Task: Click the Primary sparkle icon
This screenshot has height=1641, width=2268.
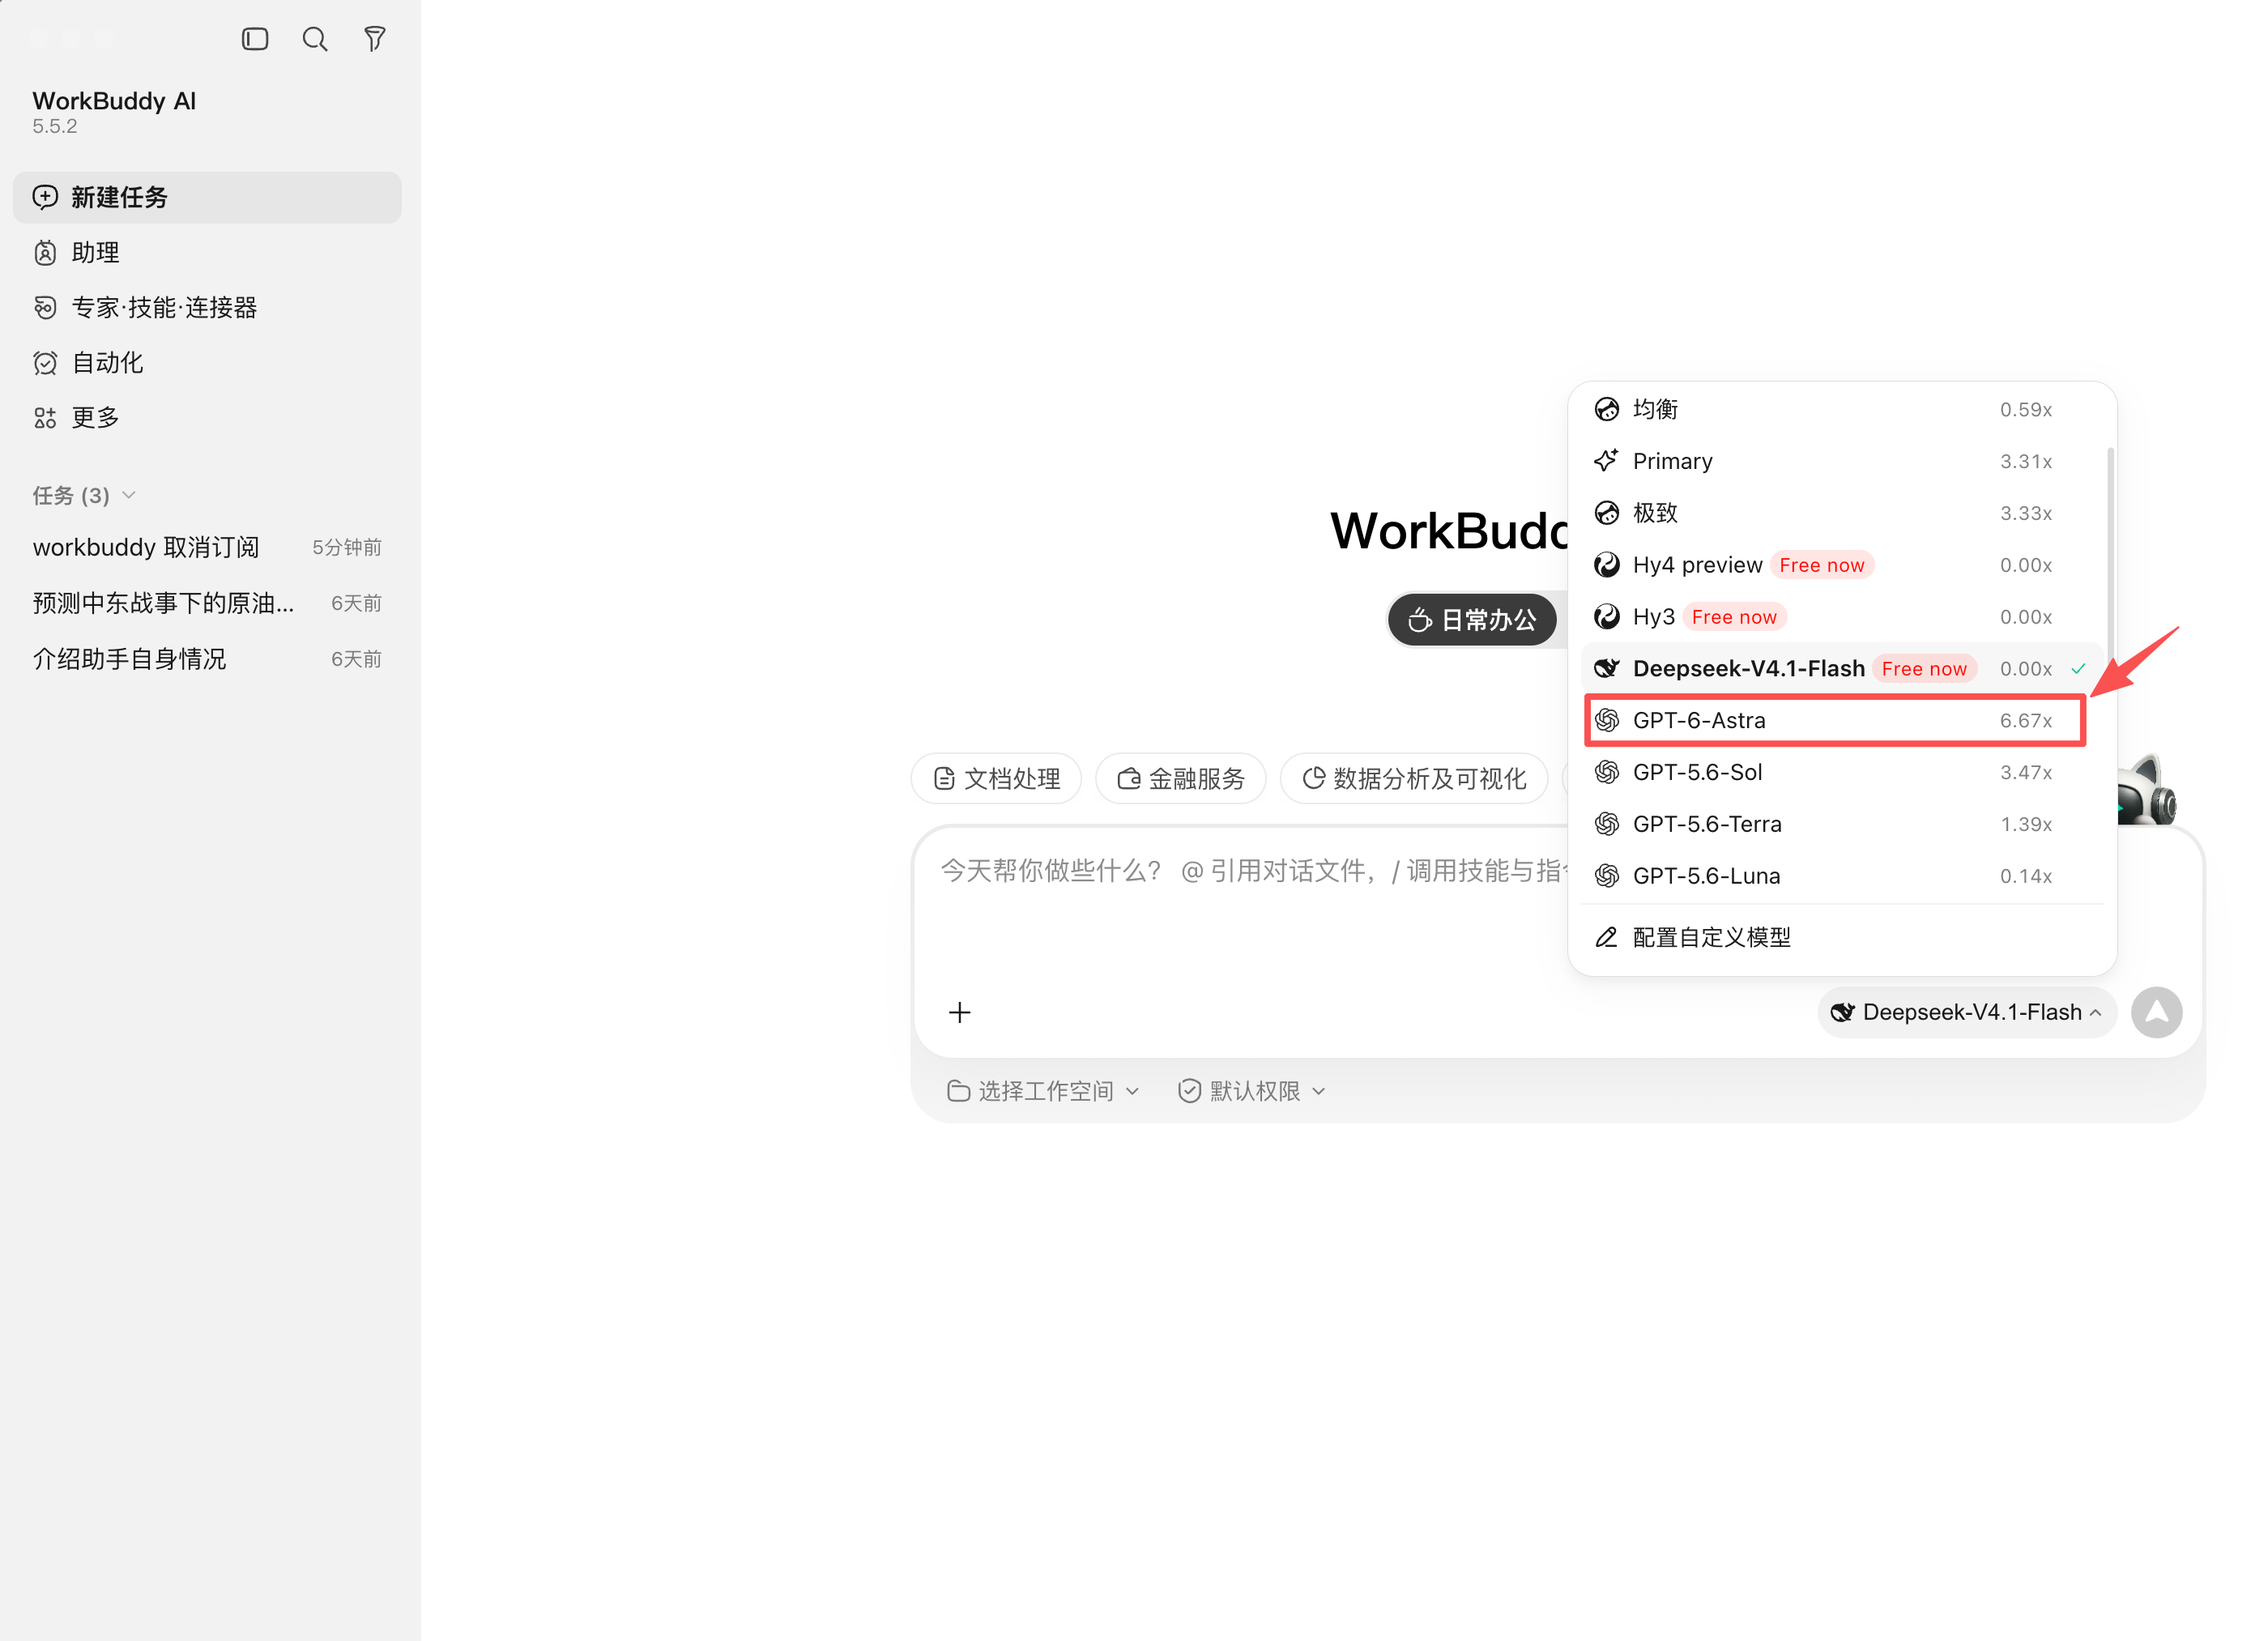Action: [1606, 461]
